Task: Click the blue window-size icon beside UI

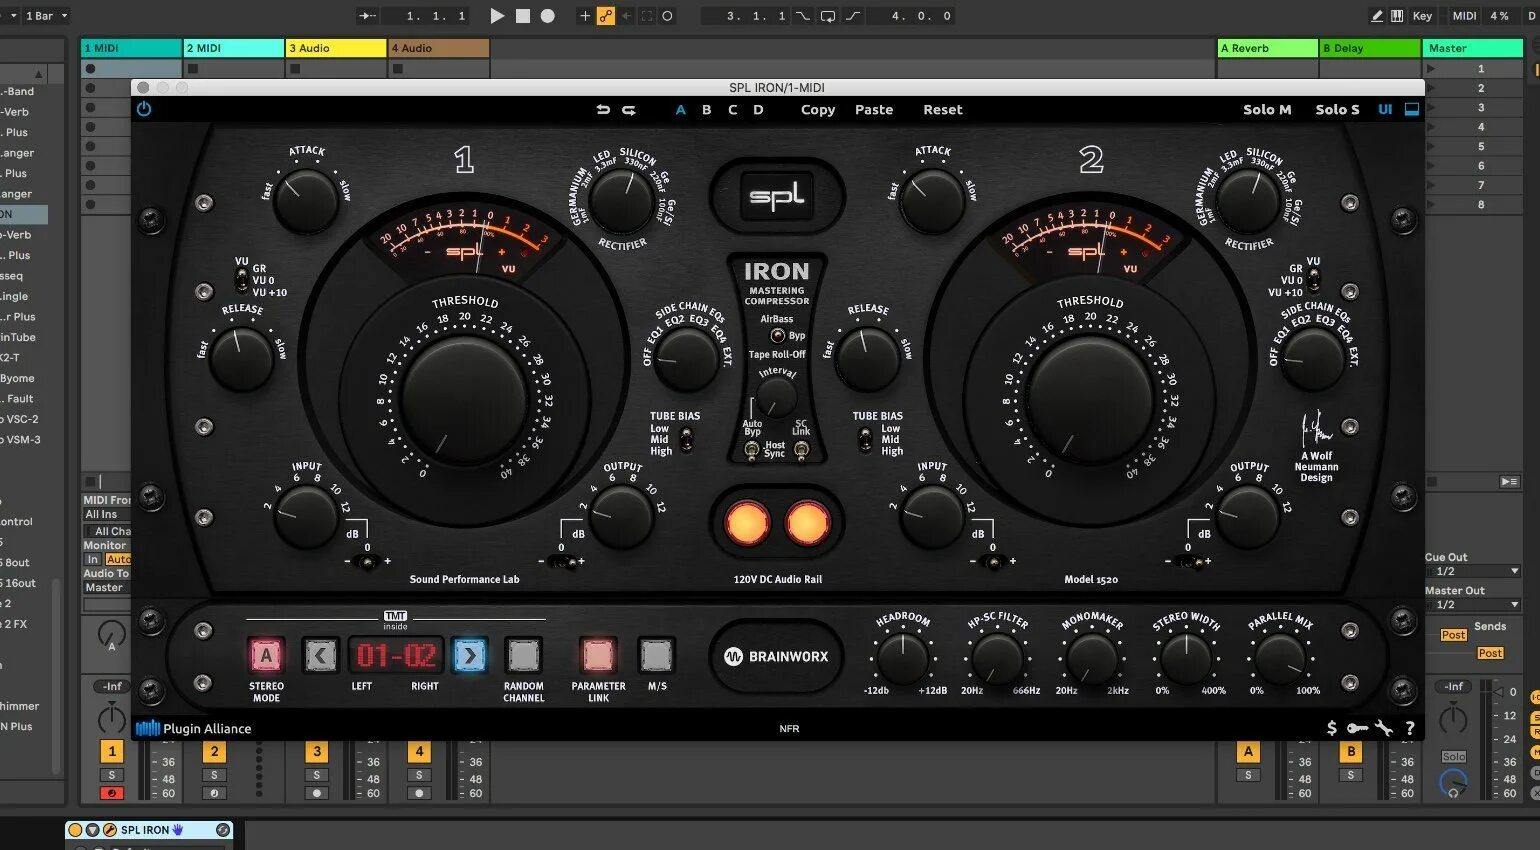Action: point(1412,109)
